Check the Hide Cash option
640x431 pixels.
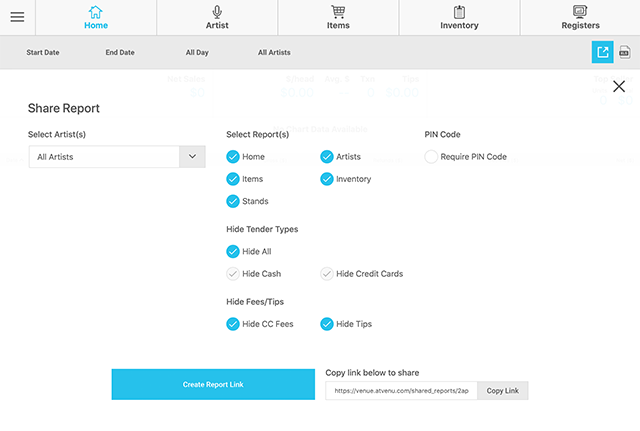click(x=233, y=274)
